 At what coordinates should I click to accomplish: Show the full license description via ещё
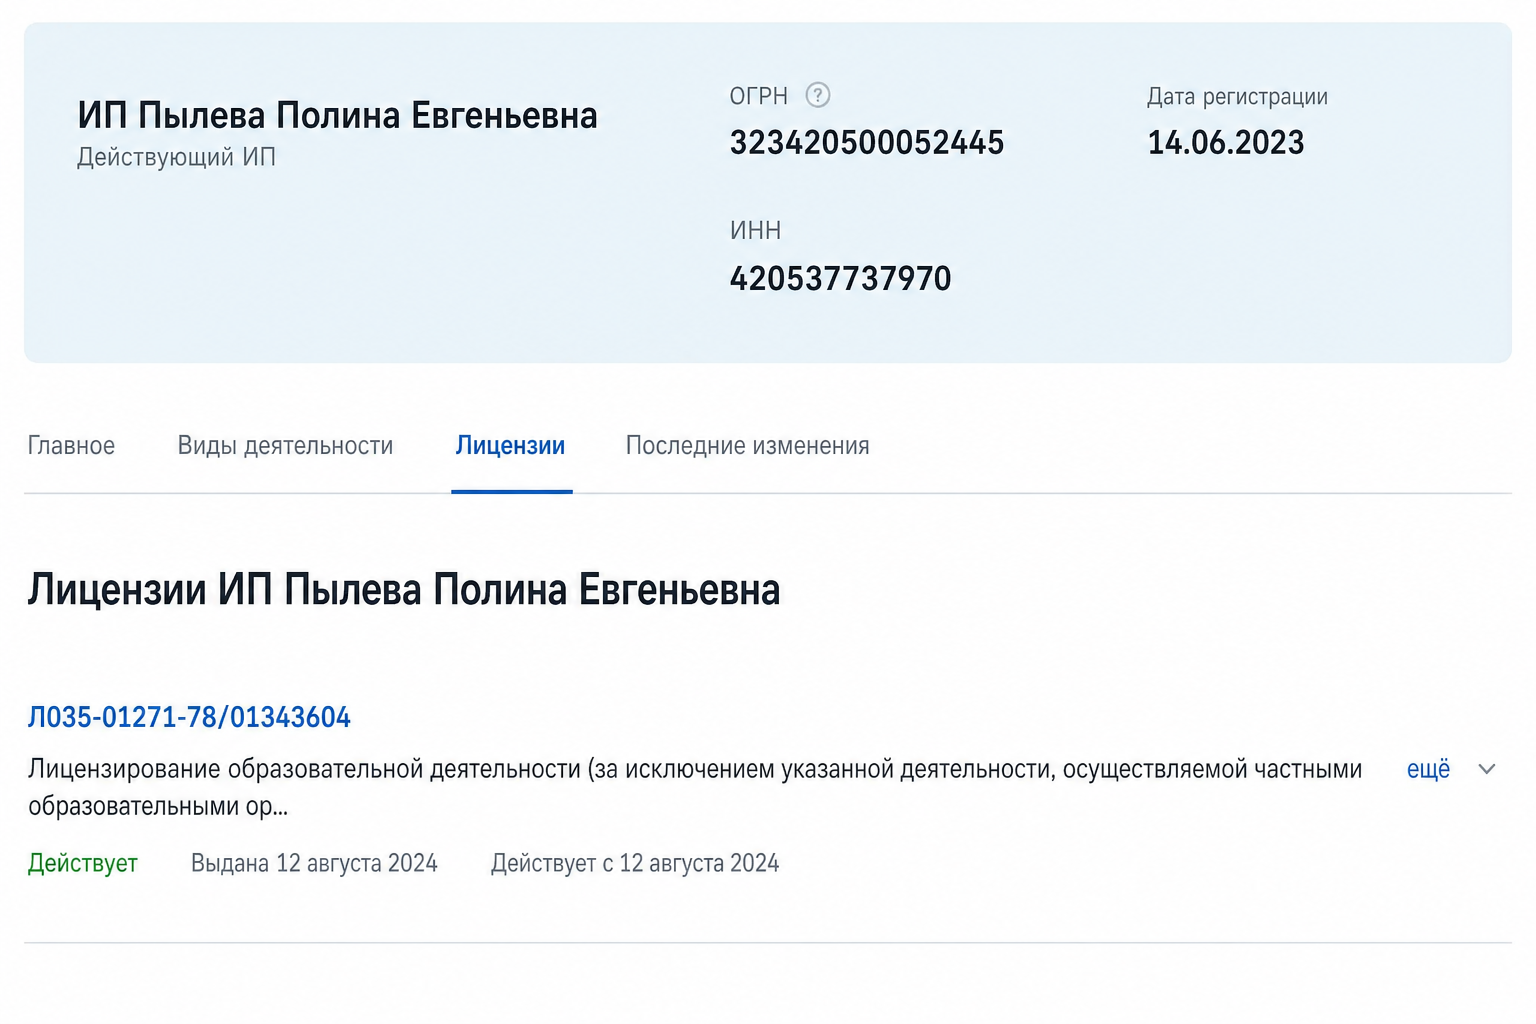tap(1428, 769)
